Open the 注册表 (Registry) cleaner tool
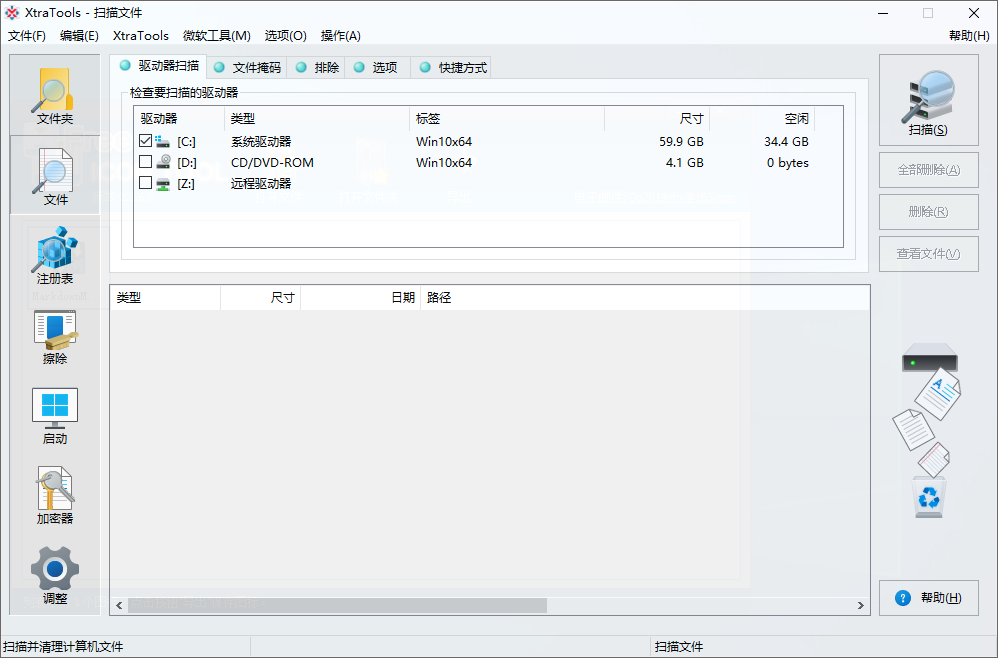The image size is (998, 658). (x=54, y=258)
